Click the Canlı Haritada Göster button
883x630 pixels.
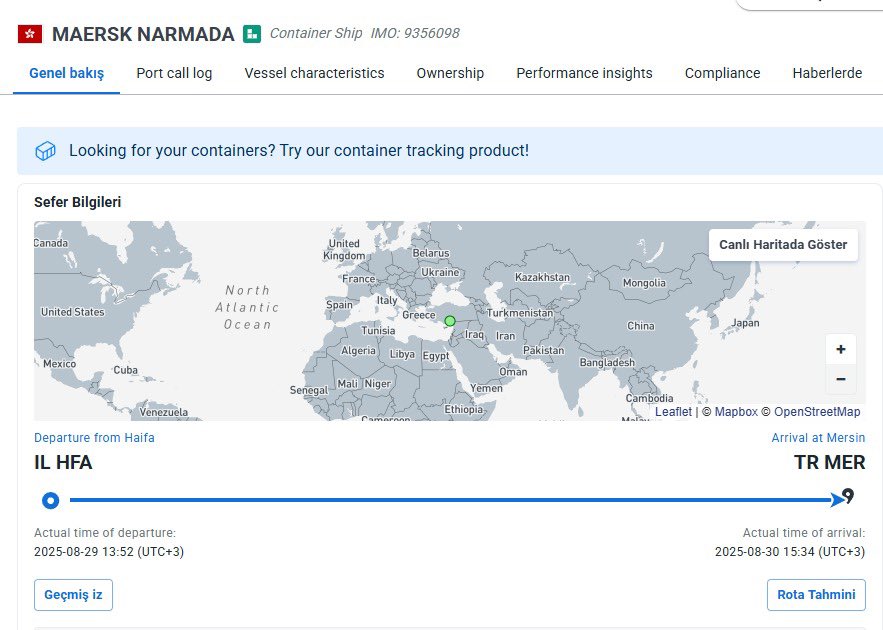pyautogui.click(x=783, y=244)
